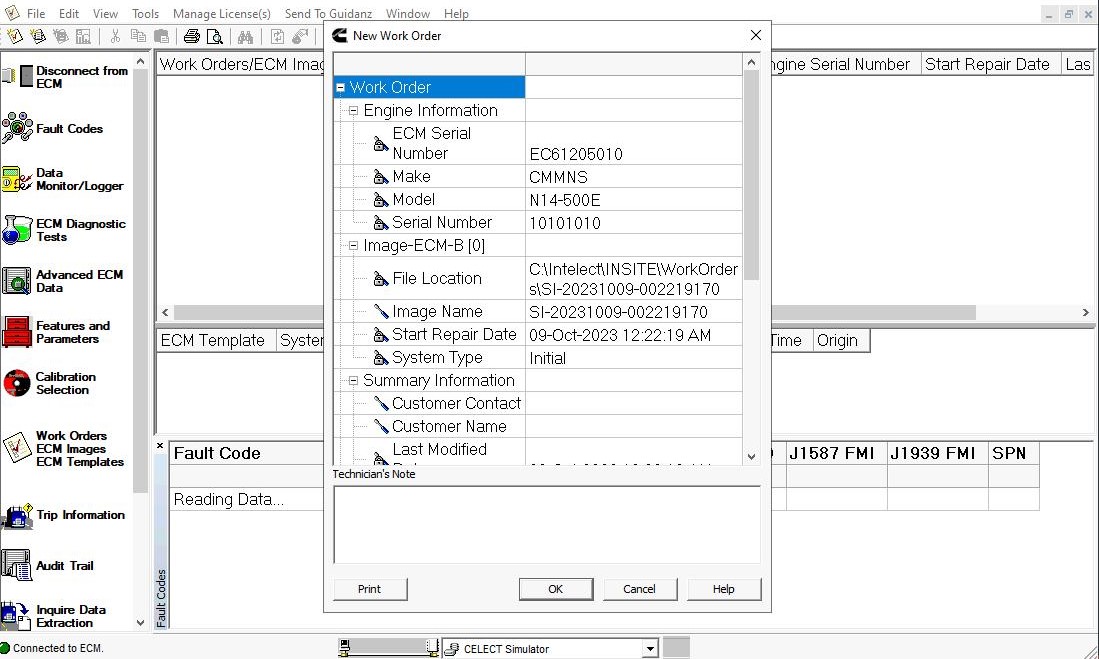Open the Fault Codes view

(x=53, y=128)
